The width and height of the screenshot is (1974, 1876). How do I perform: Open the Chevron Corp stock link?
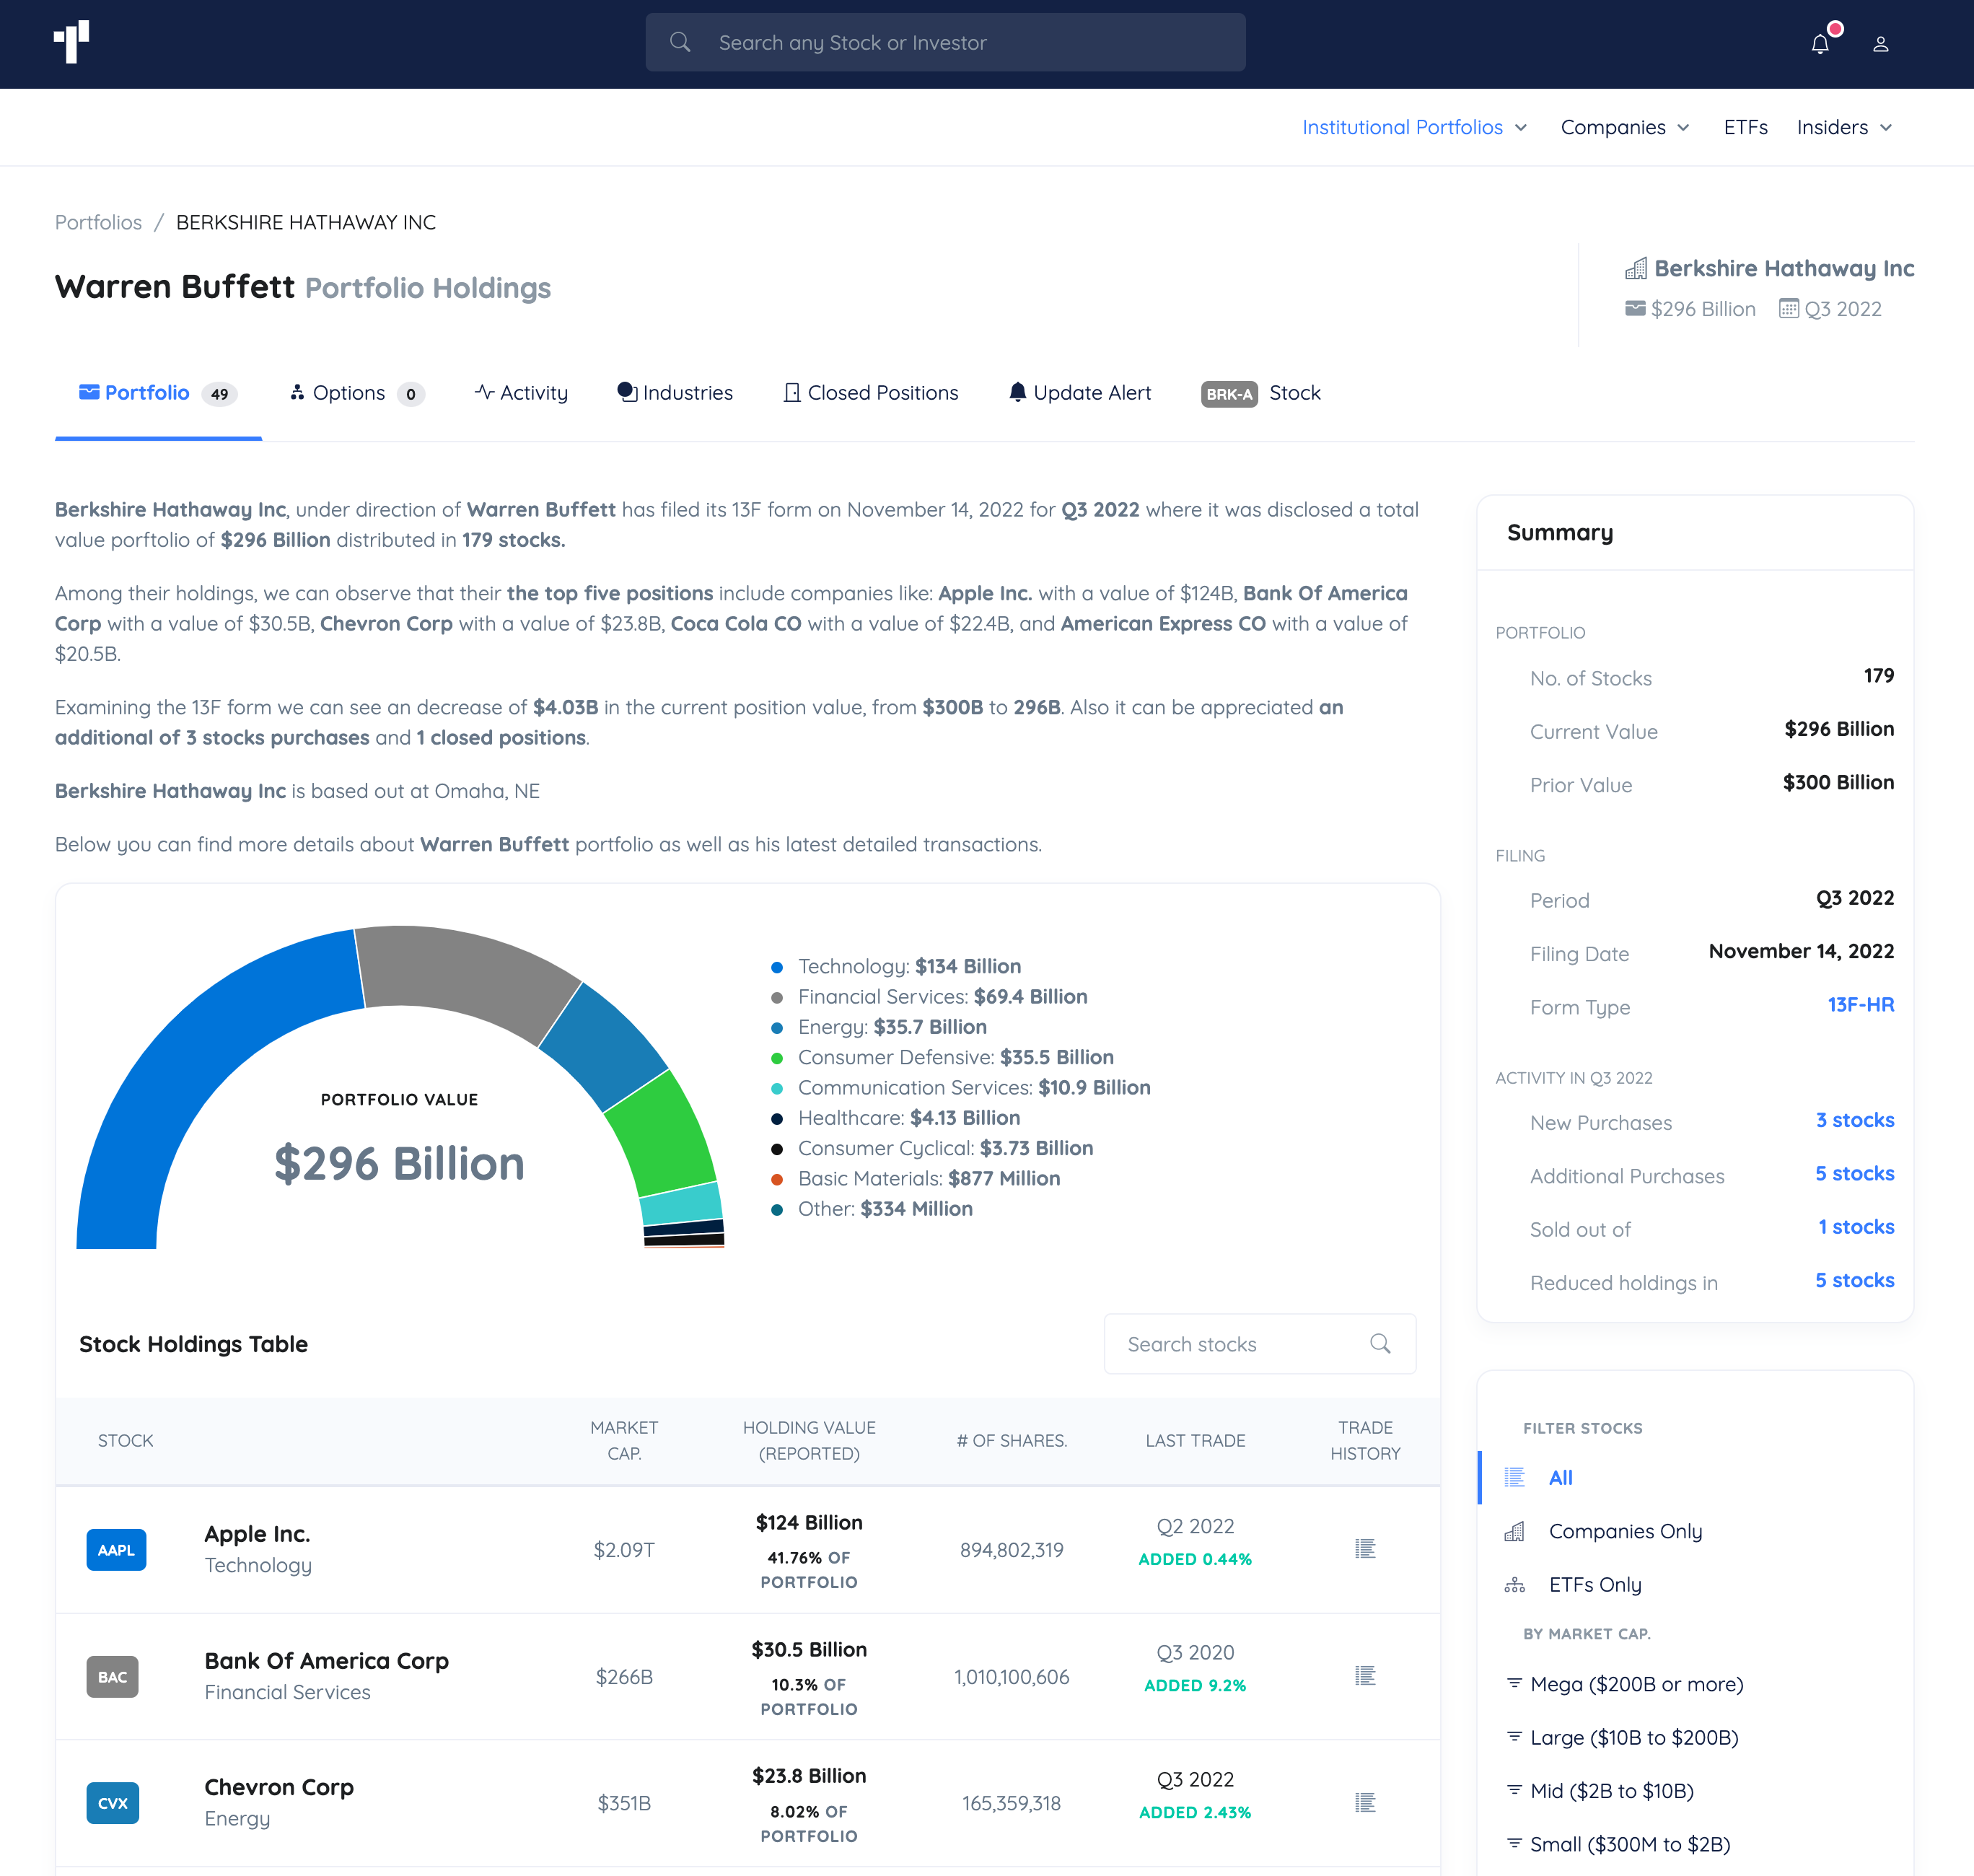pos(279,1787)
